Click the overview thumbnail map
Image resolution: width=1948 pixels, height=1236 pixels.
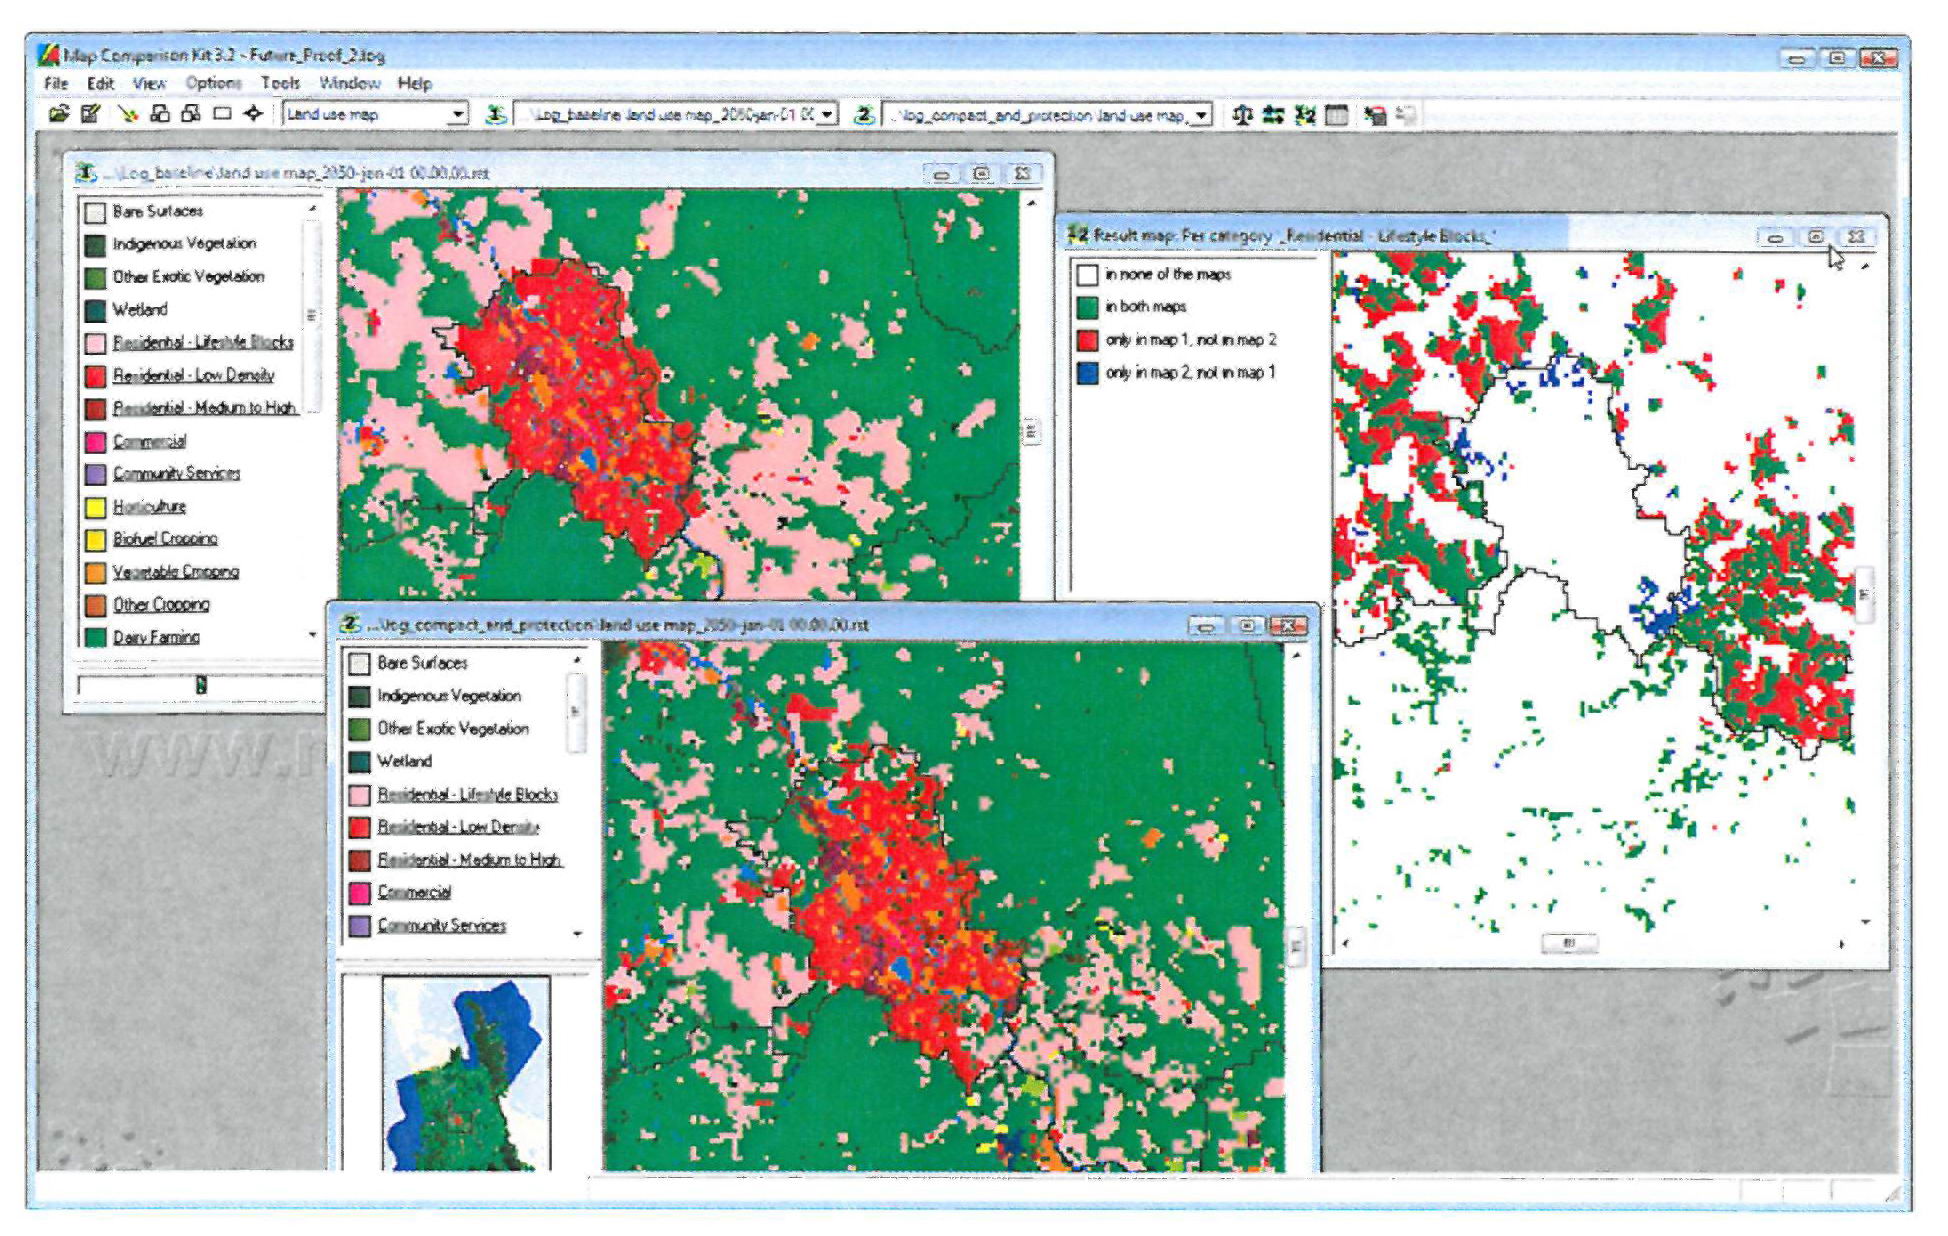click(466, 1074)
